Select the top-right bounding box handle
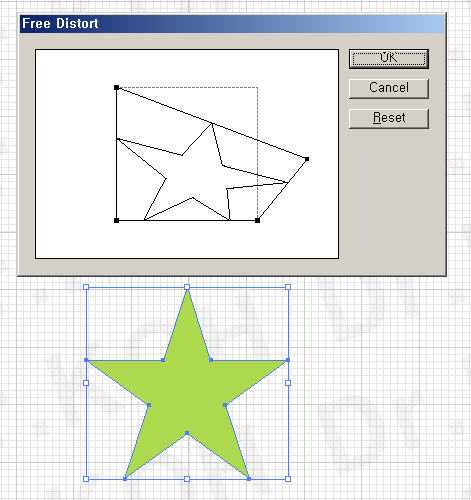This screenshot has width=471, height=500. coord(288,287)
